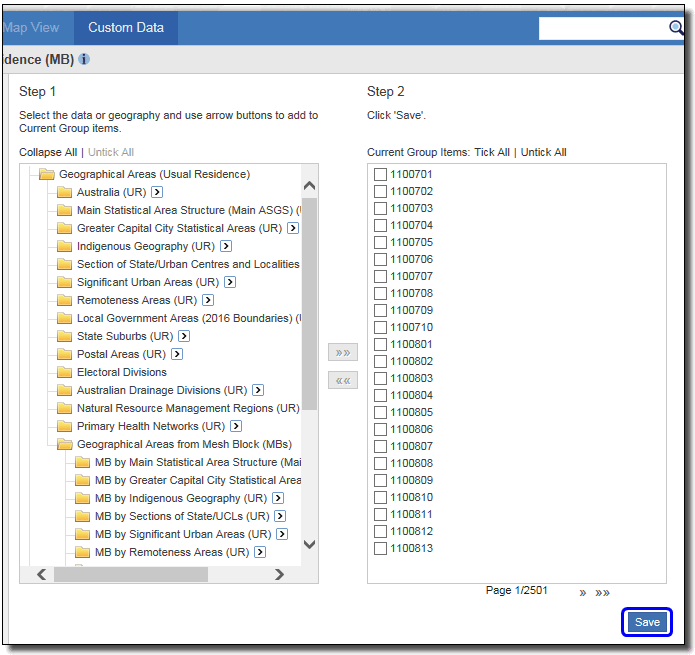Click the add-to-group double right arrow button
Screen dimensions: 695x655
pos(343,352)
